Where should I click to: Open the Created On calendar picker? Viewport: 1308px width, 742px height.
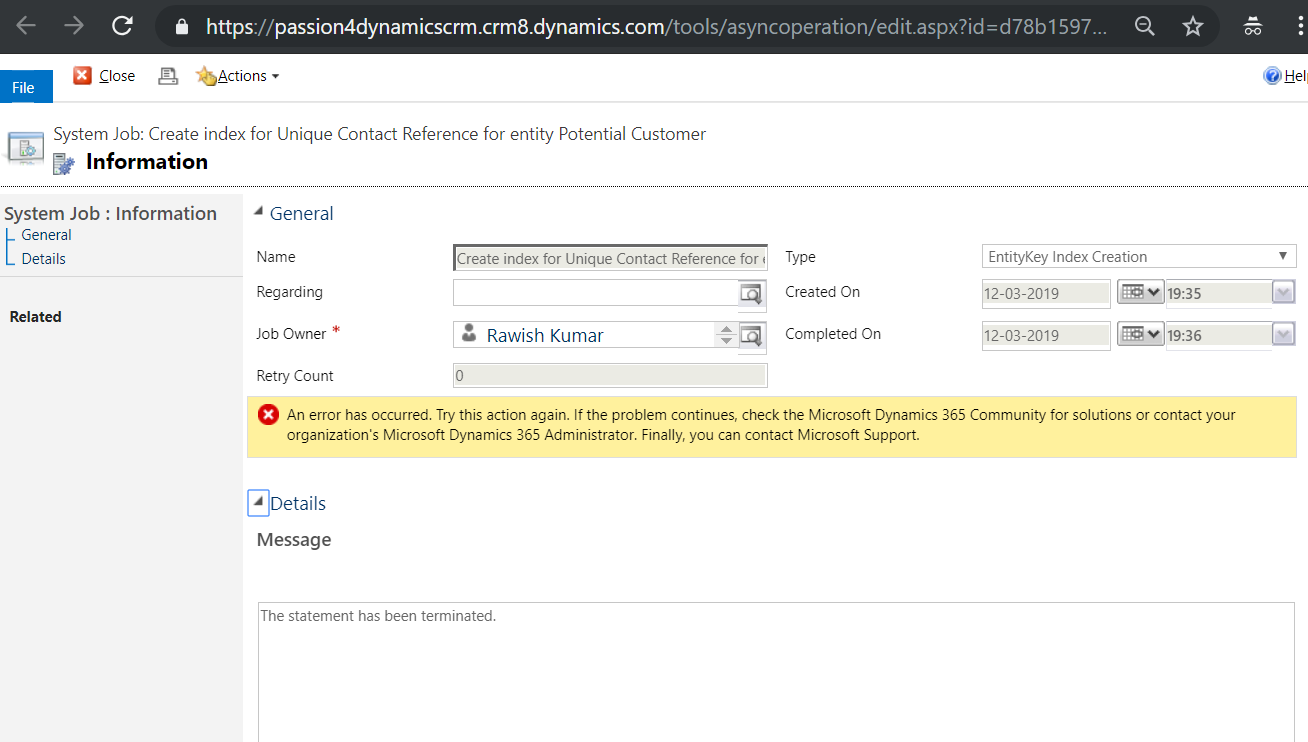click(x=1139, y=293)
